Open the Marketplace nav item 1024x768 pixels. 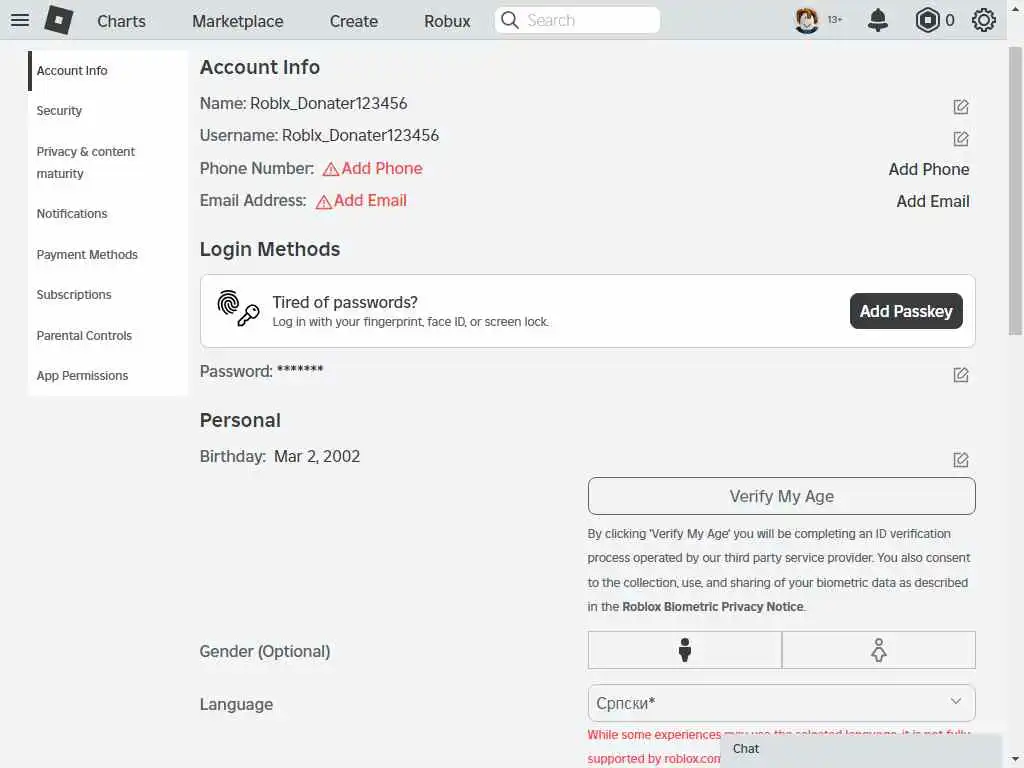pyautogui.click(x=238, y=21)
